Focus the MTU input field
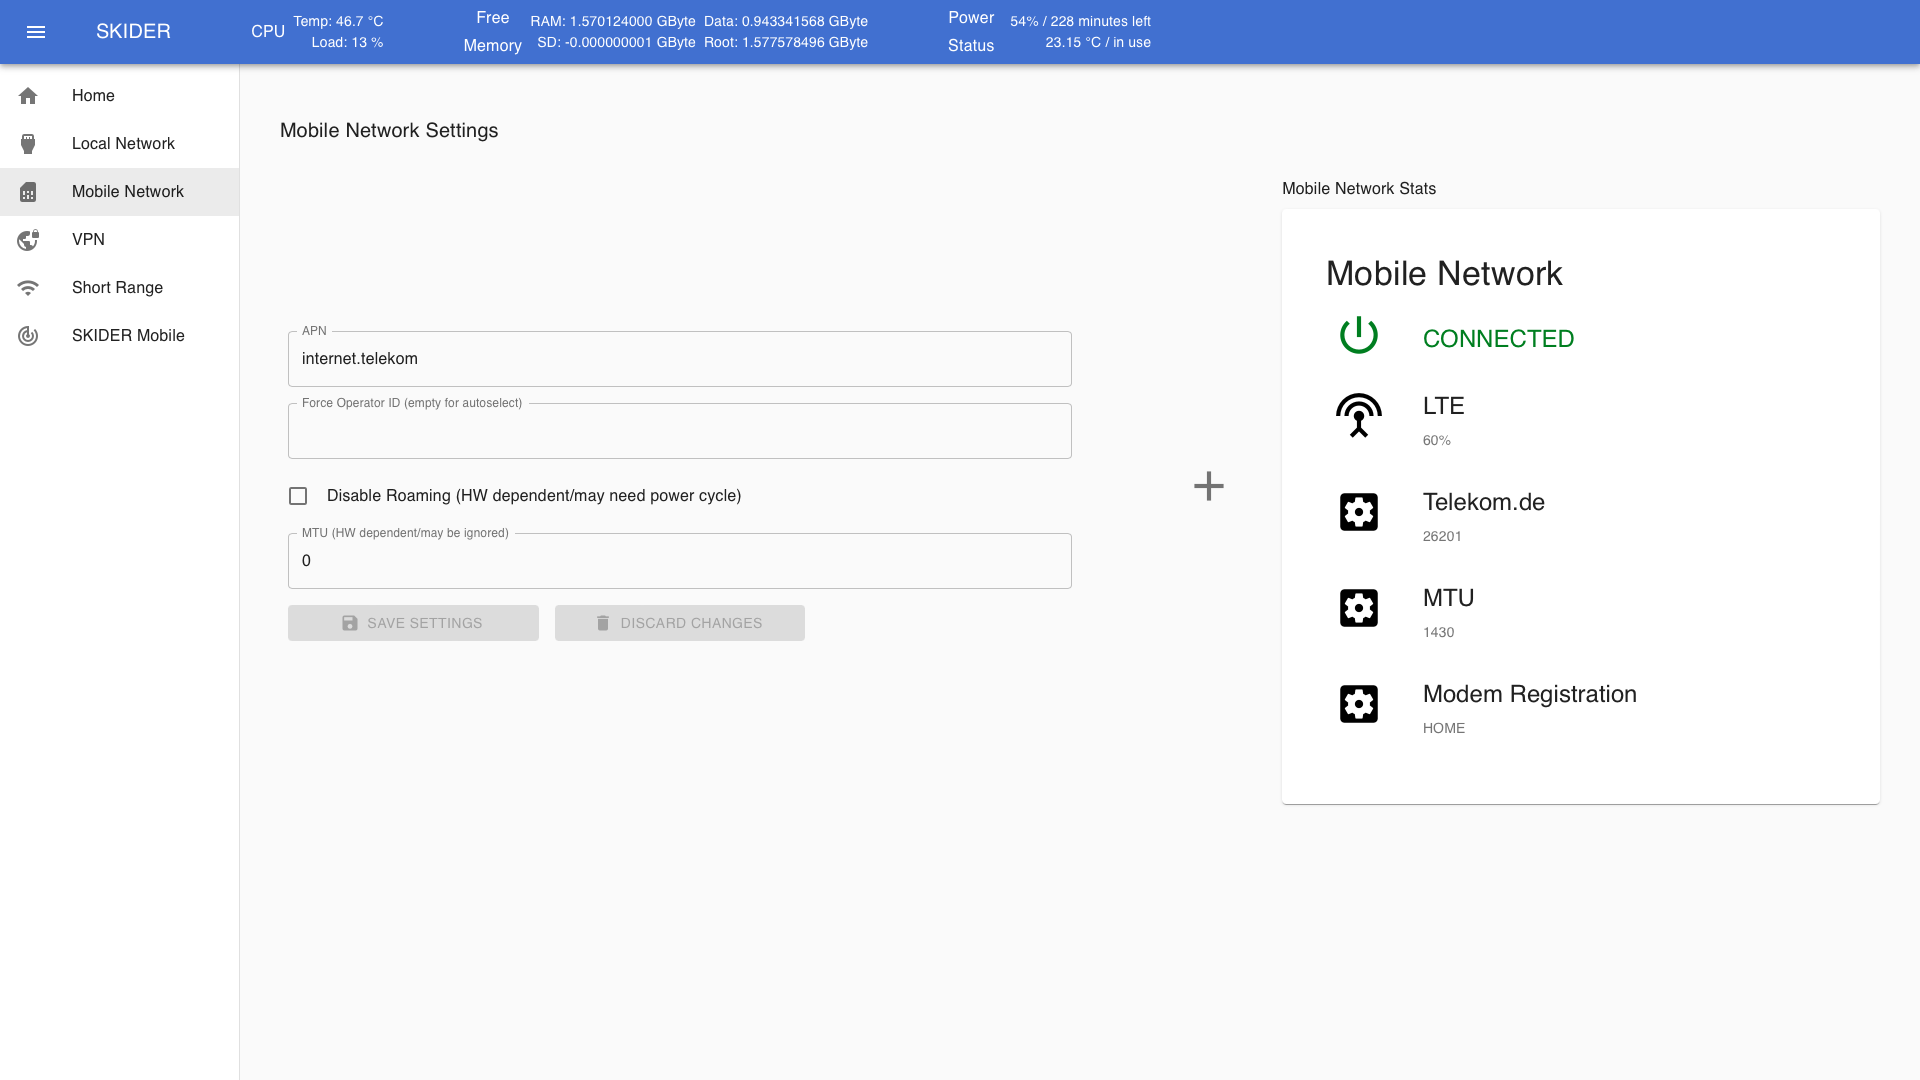Screen dimensions: 1920x1080 click(680, 561)
